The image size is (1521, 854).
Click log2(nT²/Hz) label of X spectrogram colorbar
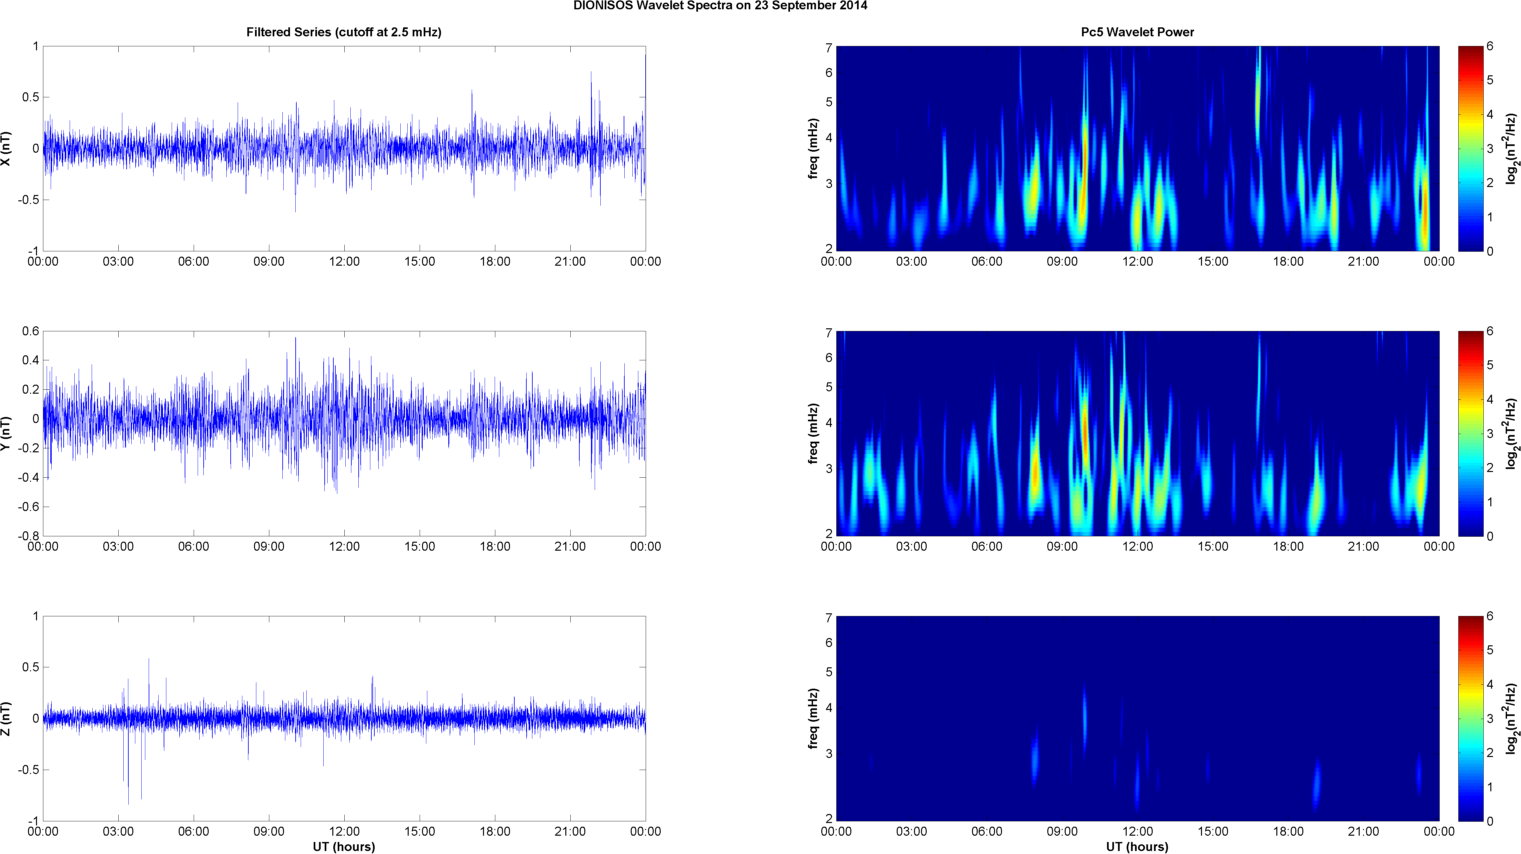[x=1513, y=149]
